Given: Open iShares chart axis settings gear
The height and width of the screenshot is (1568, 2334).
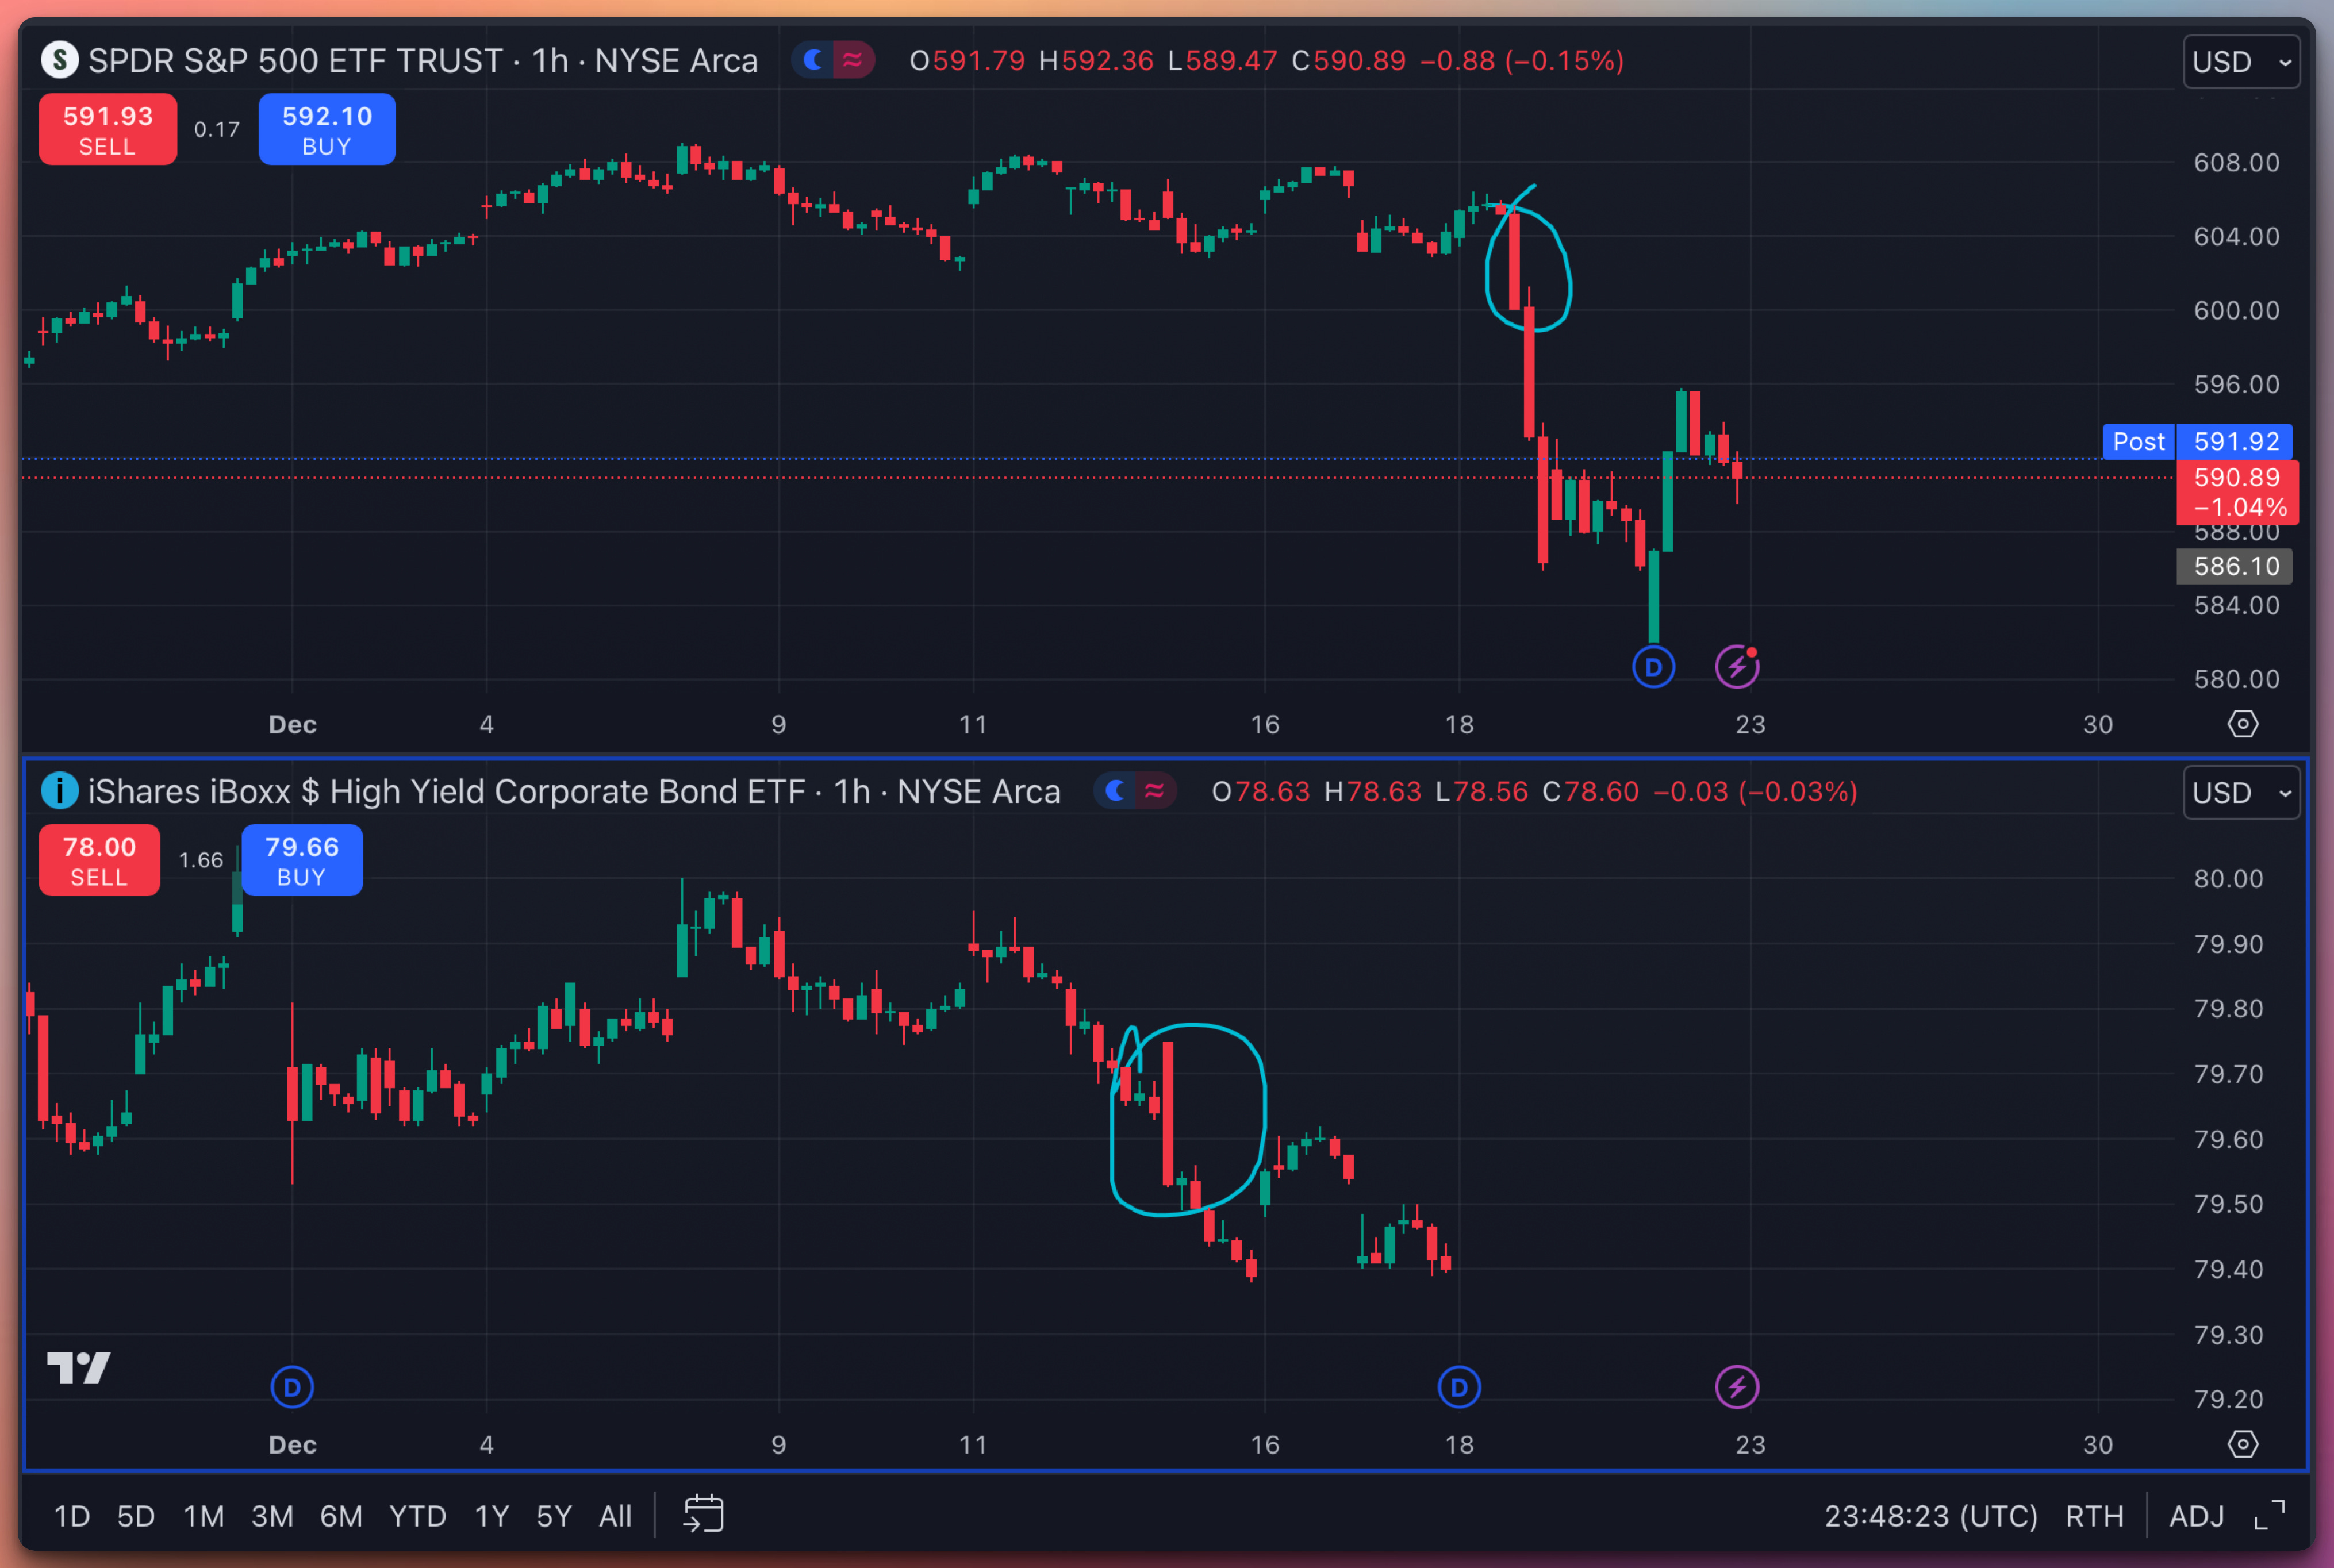Looking at the screenshot, I should tap(2243, 1444).
